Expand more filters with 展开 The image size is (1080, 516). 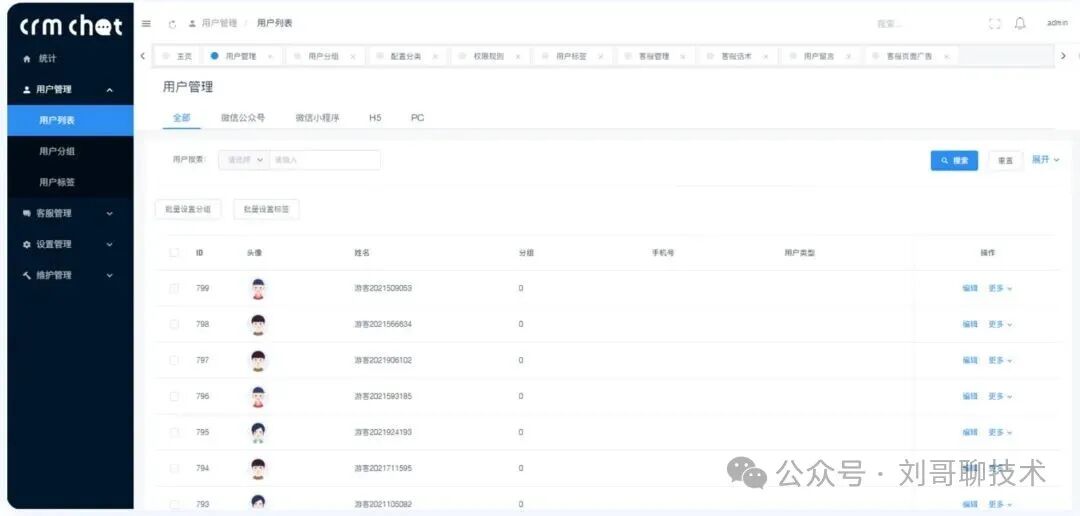(x=1046, y=160)
